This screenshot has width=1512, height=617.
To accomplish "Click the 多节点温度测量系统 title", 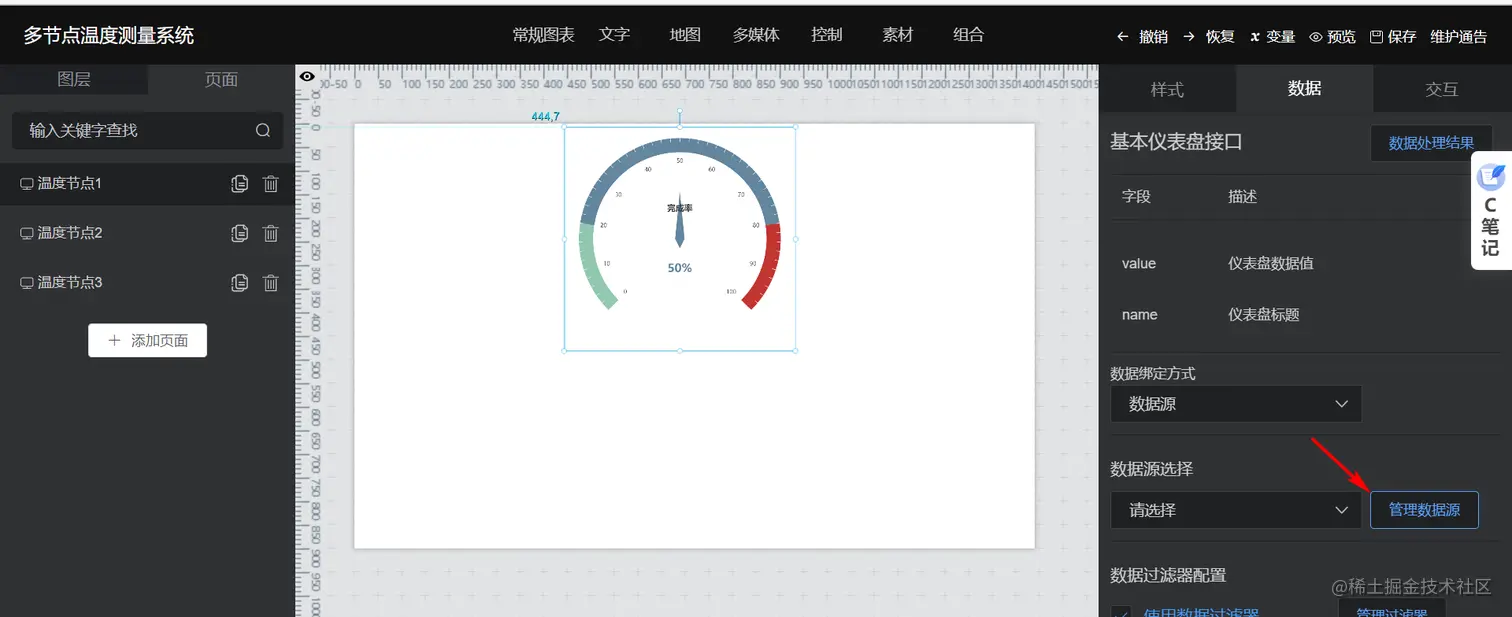I will coord(109,36).
